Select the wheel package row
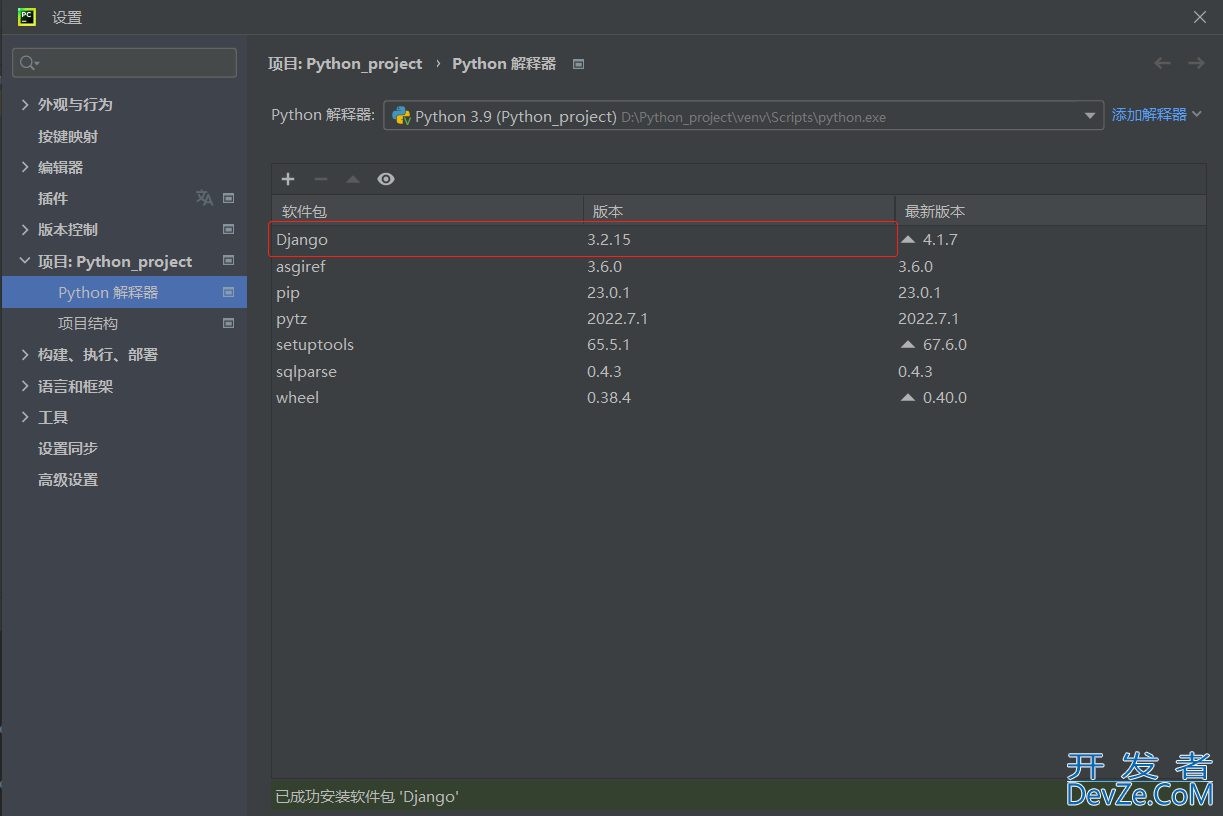This screenshot has height=816, width=1223. (738, 398)
